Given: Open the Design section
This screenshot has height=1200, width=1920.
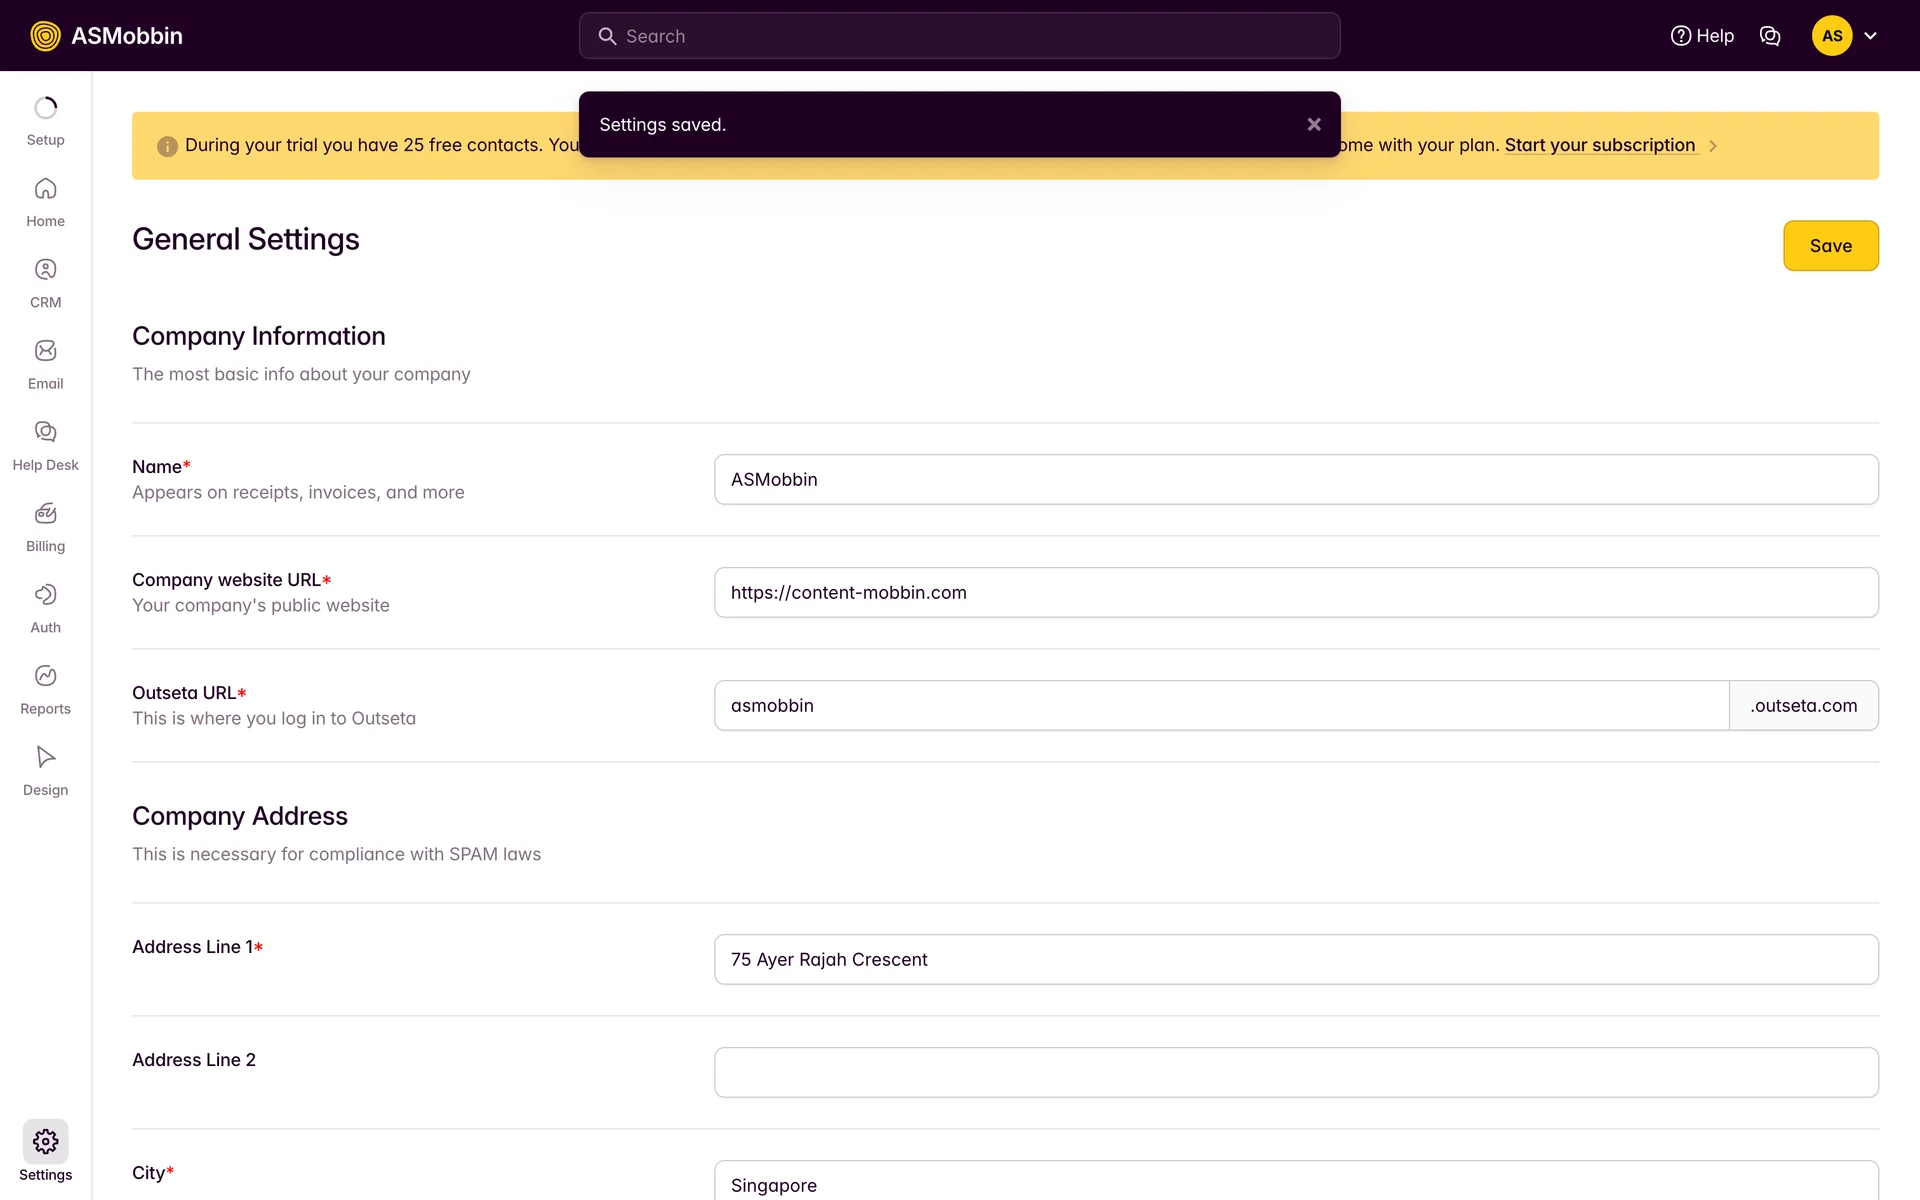Looking at the screenshot, I should (45, 770).
